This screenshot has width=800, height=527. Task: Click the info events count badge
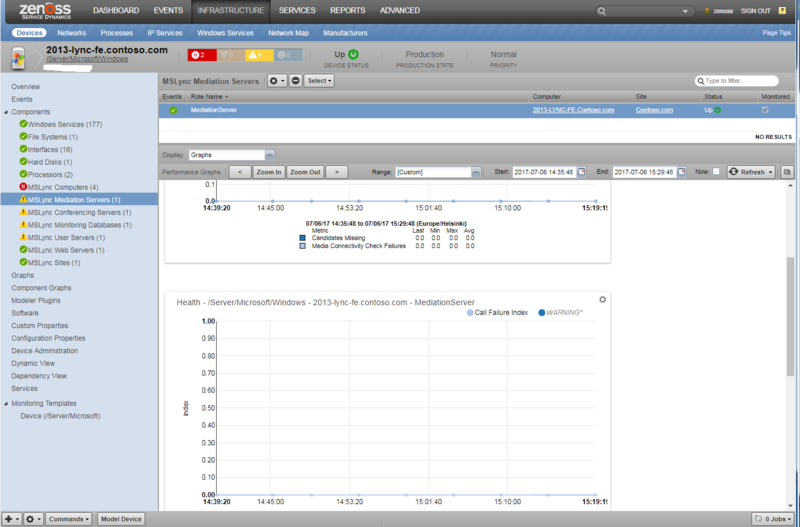click(x=288, y=55)
